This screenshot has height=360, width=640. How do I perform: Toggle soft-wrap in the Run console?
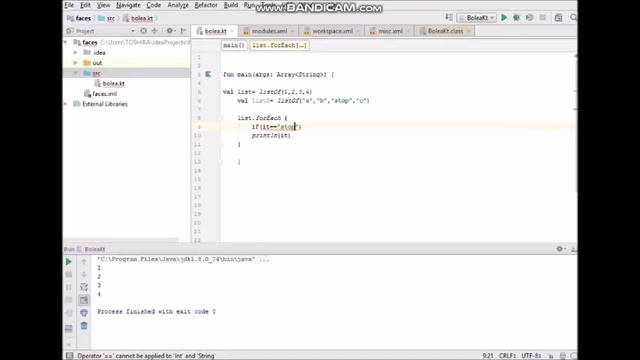84,287
